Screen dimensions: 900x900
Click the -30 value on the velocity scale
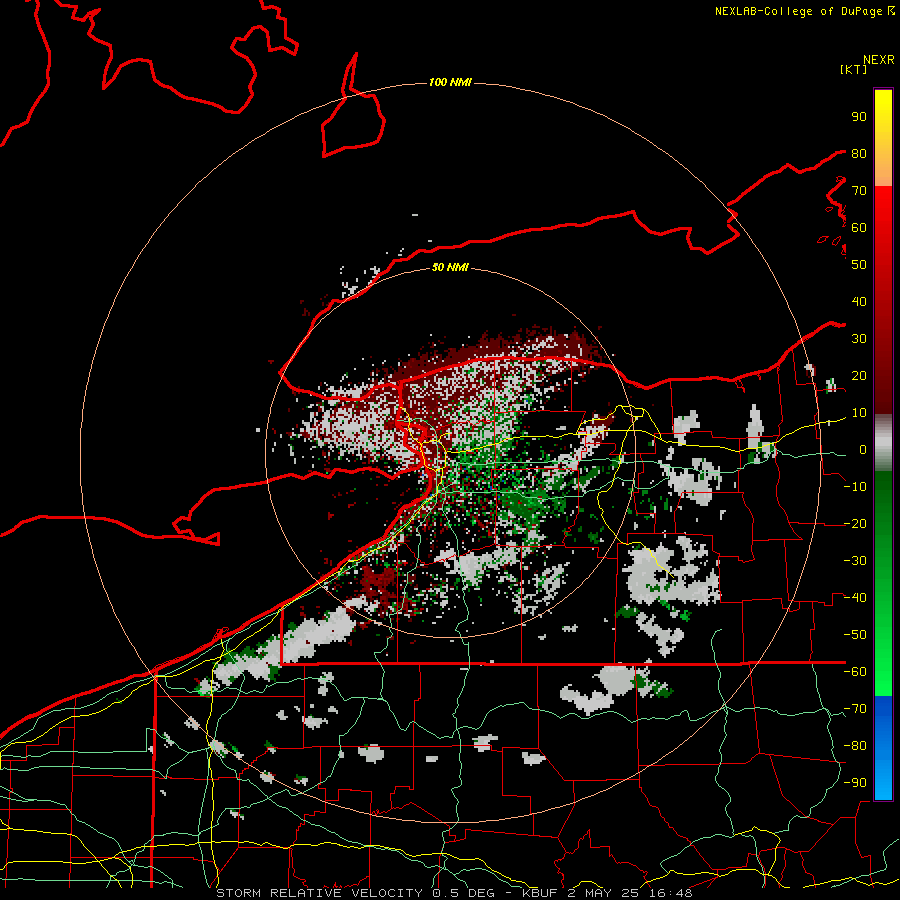click(x=855, y=560)
